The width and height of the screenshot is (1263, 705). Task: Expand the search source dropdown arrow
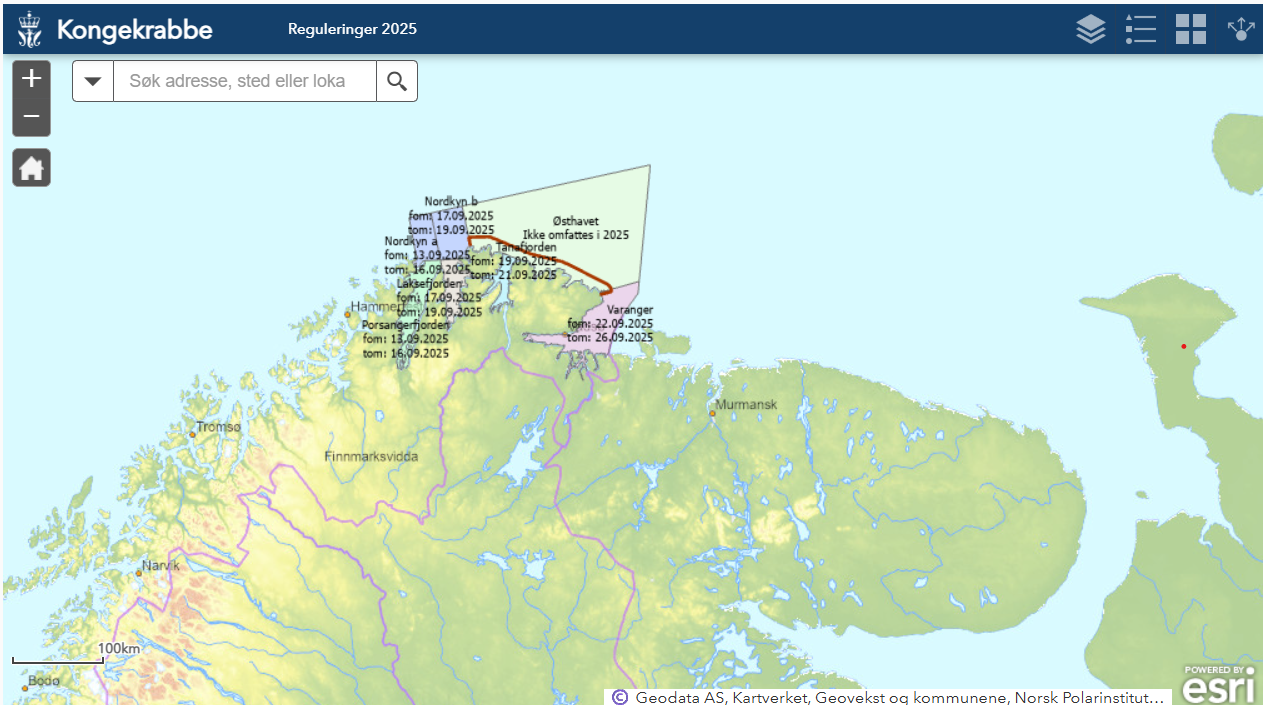coord(93,81)
